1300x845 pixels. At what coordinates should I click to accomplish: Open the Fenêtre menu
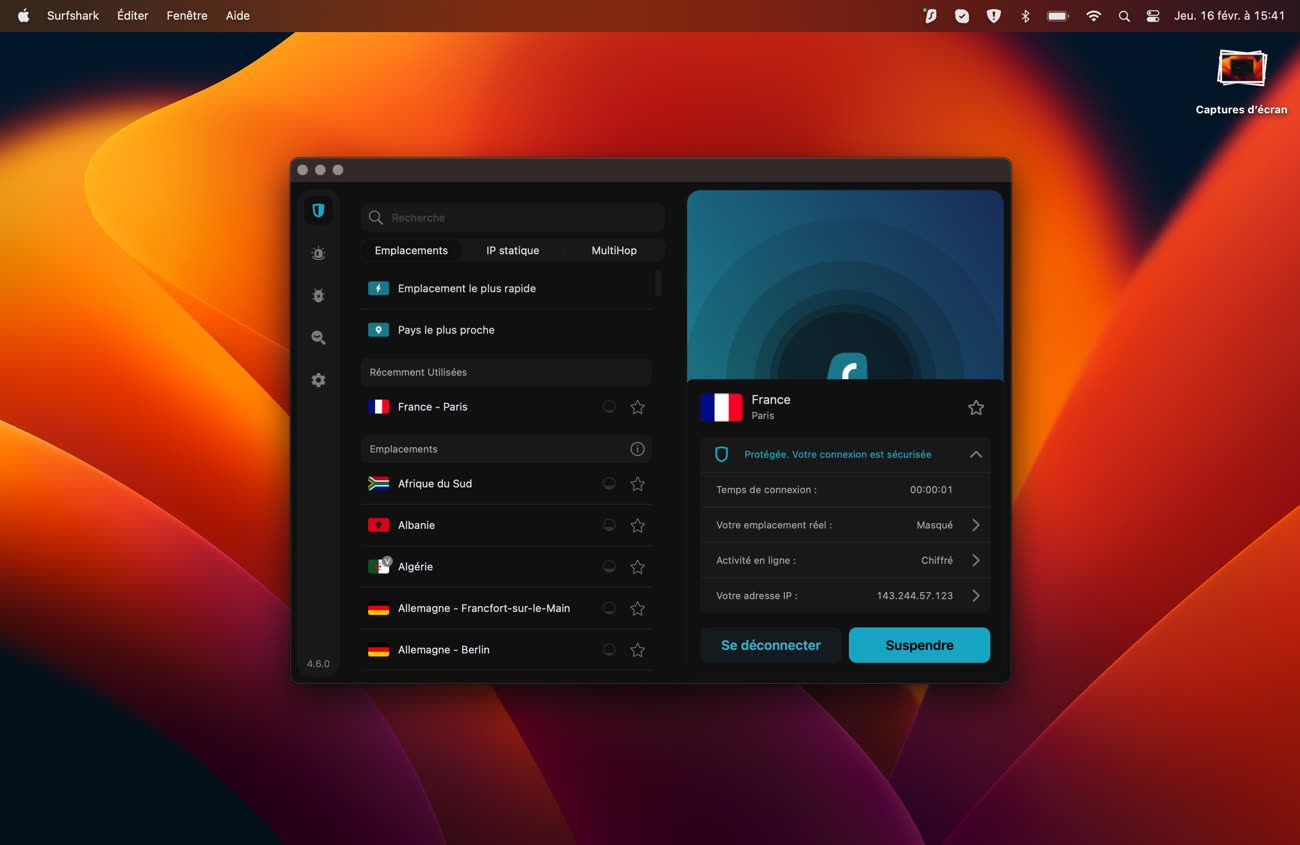click(x=187, y=16)
